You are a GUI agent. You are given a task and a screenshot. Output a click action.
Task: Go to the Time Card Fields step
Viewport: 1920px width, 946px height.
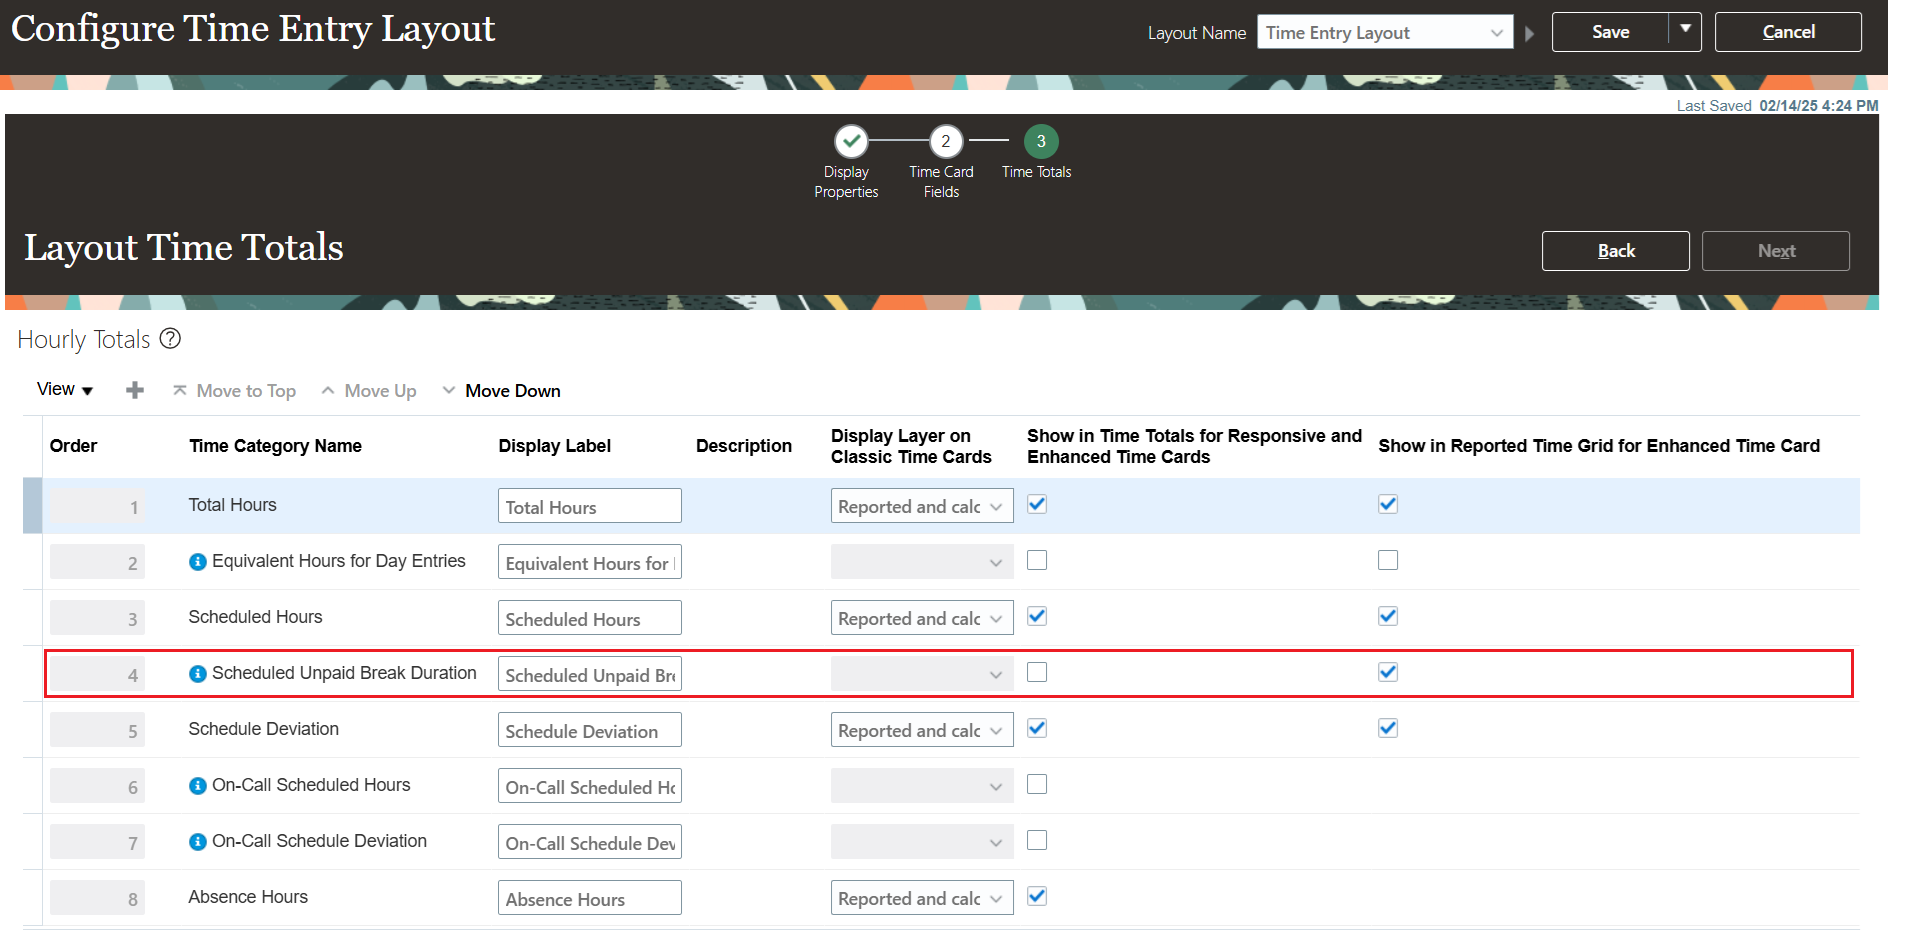(x=944, y=141)
